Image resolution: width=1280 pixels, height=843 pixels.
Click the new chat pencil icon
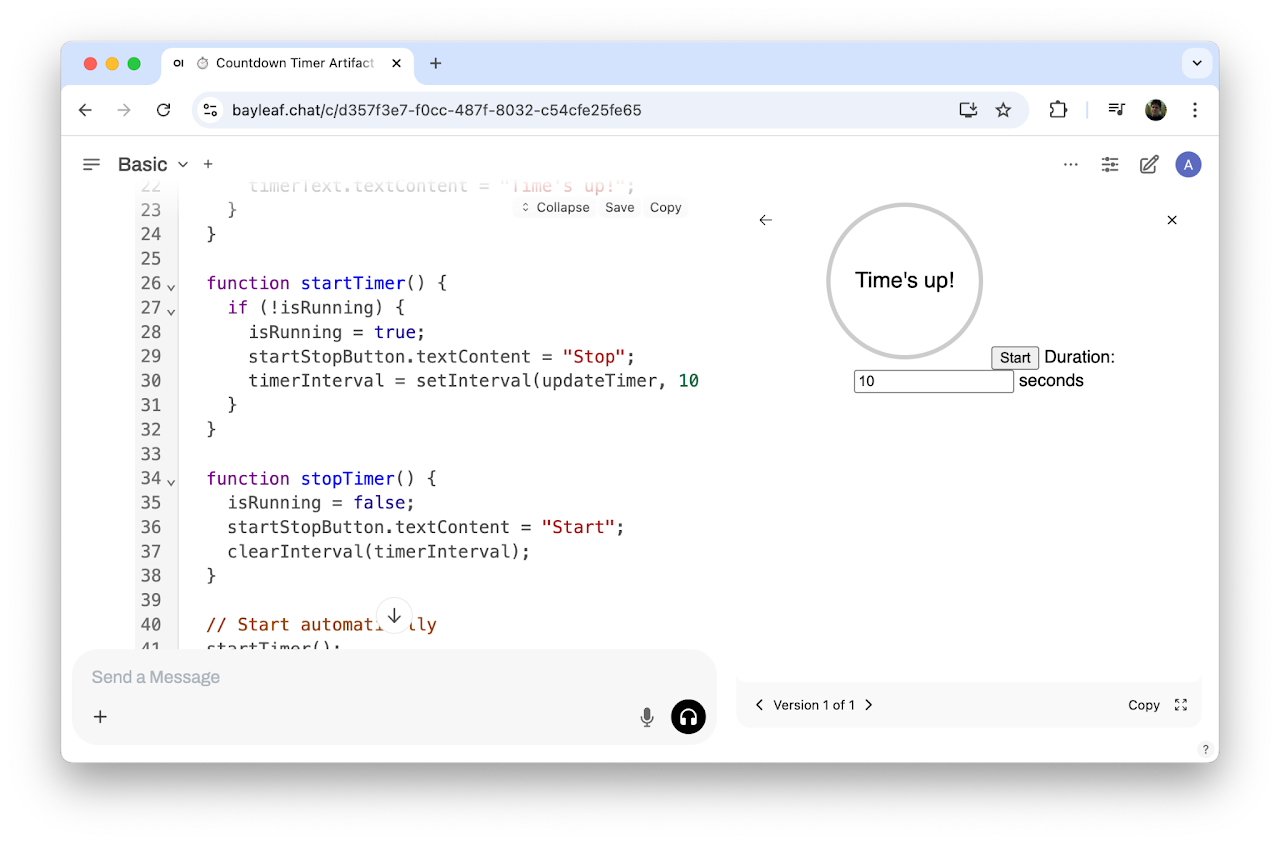click(x=1148, y=165)
